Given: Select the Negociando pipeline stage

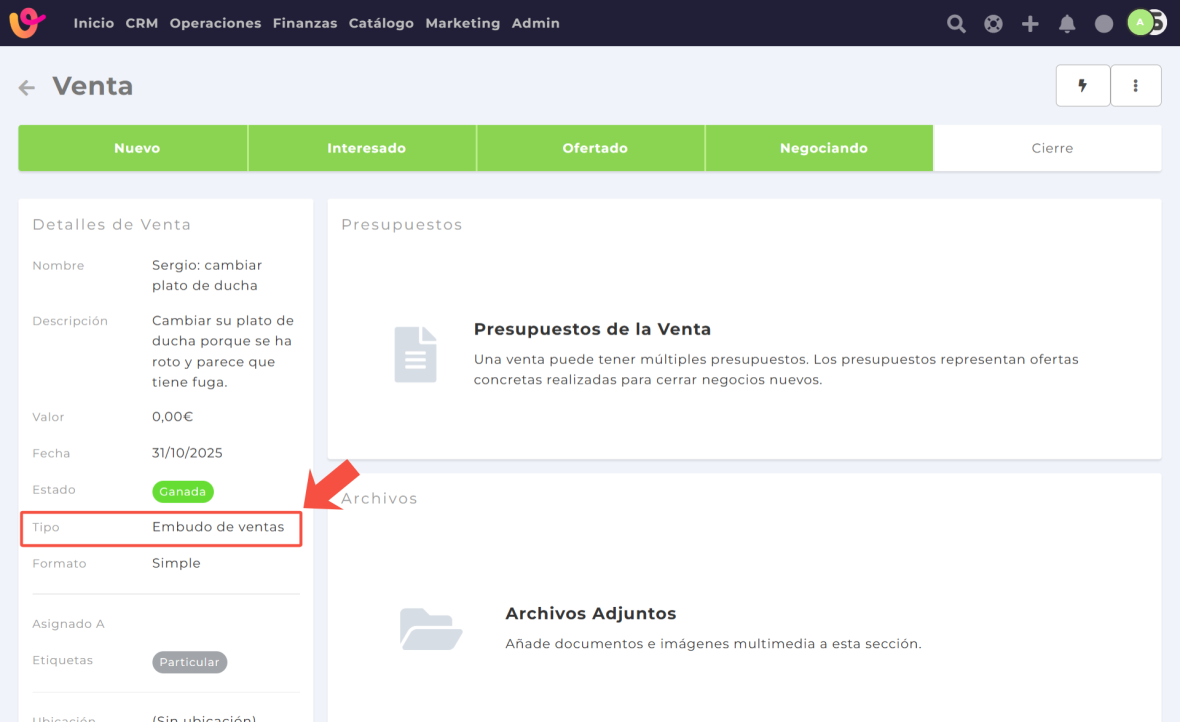Looking at the screenshot, I should (x=823, y=148).
